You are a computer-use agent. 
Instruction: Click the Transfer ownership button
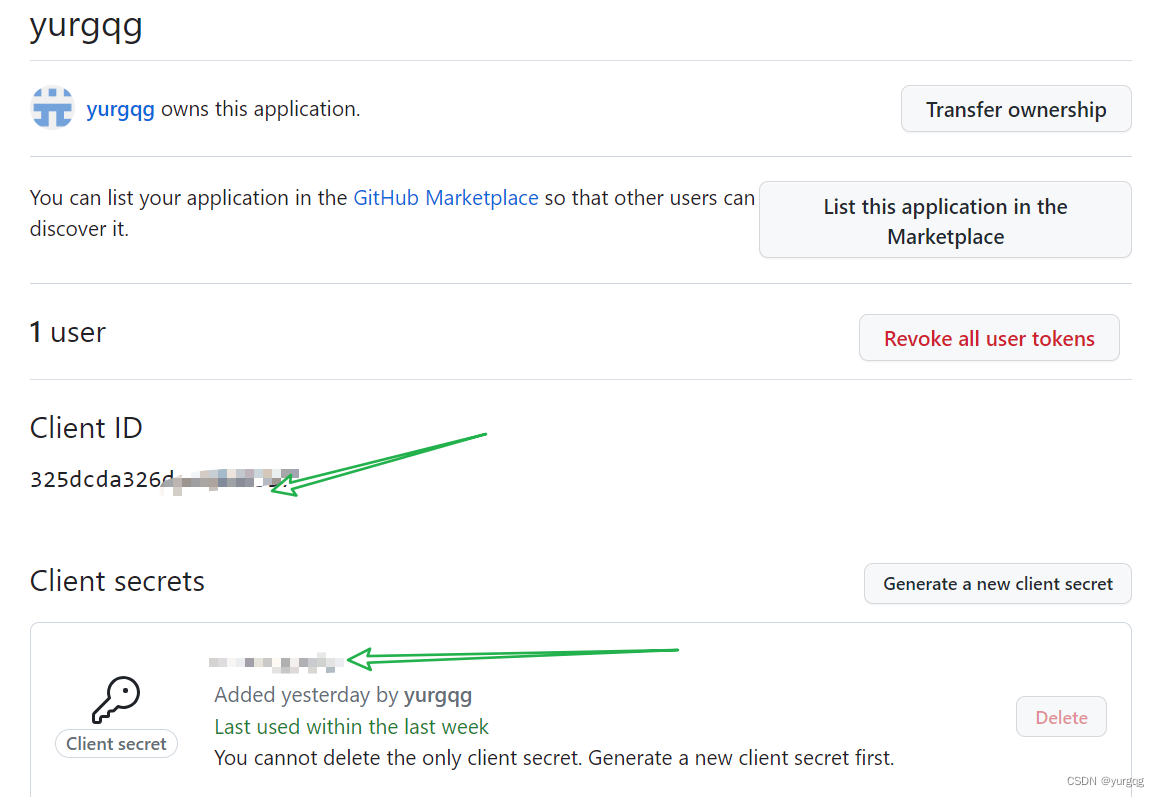(1015, 108)
